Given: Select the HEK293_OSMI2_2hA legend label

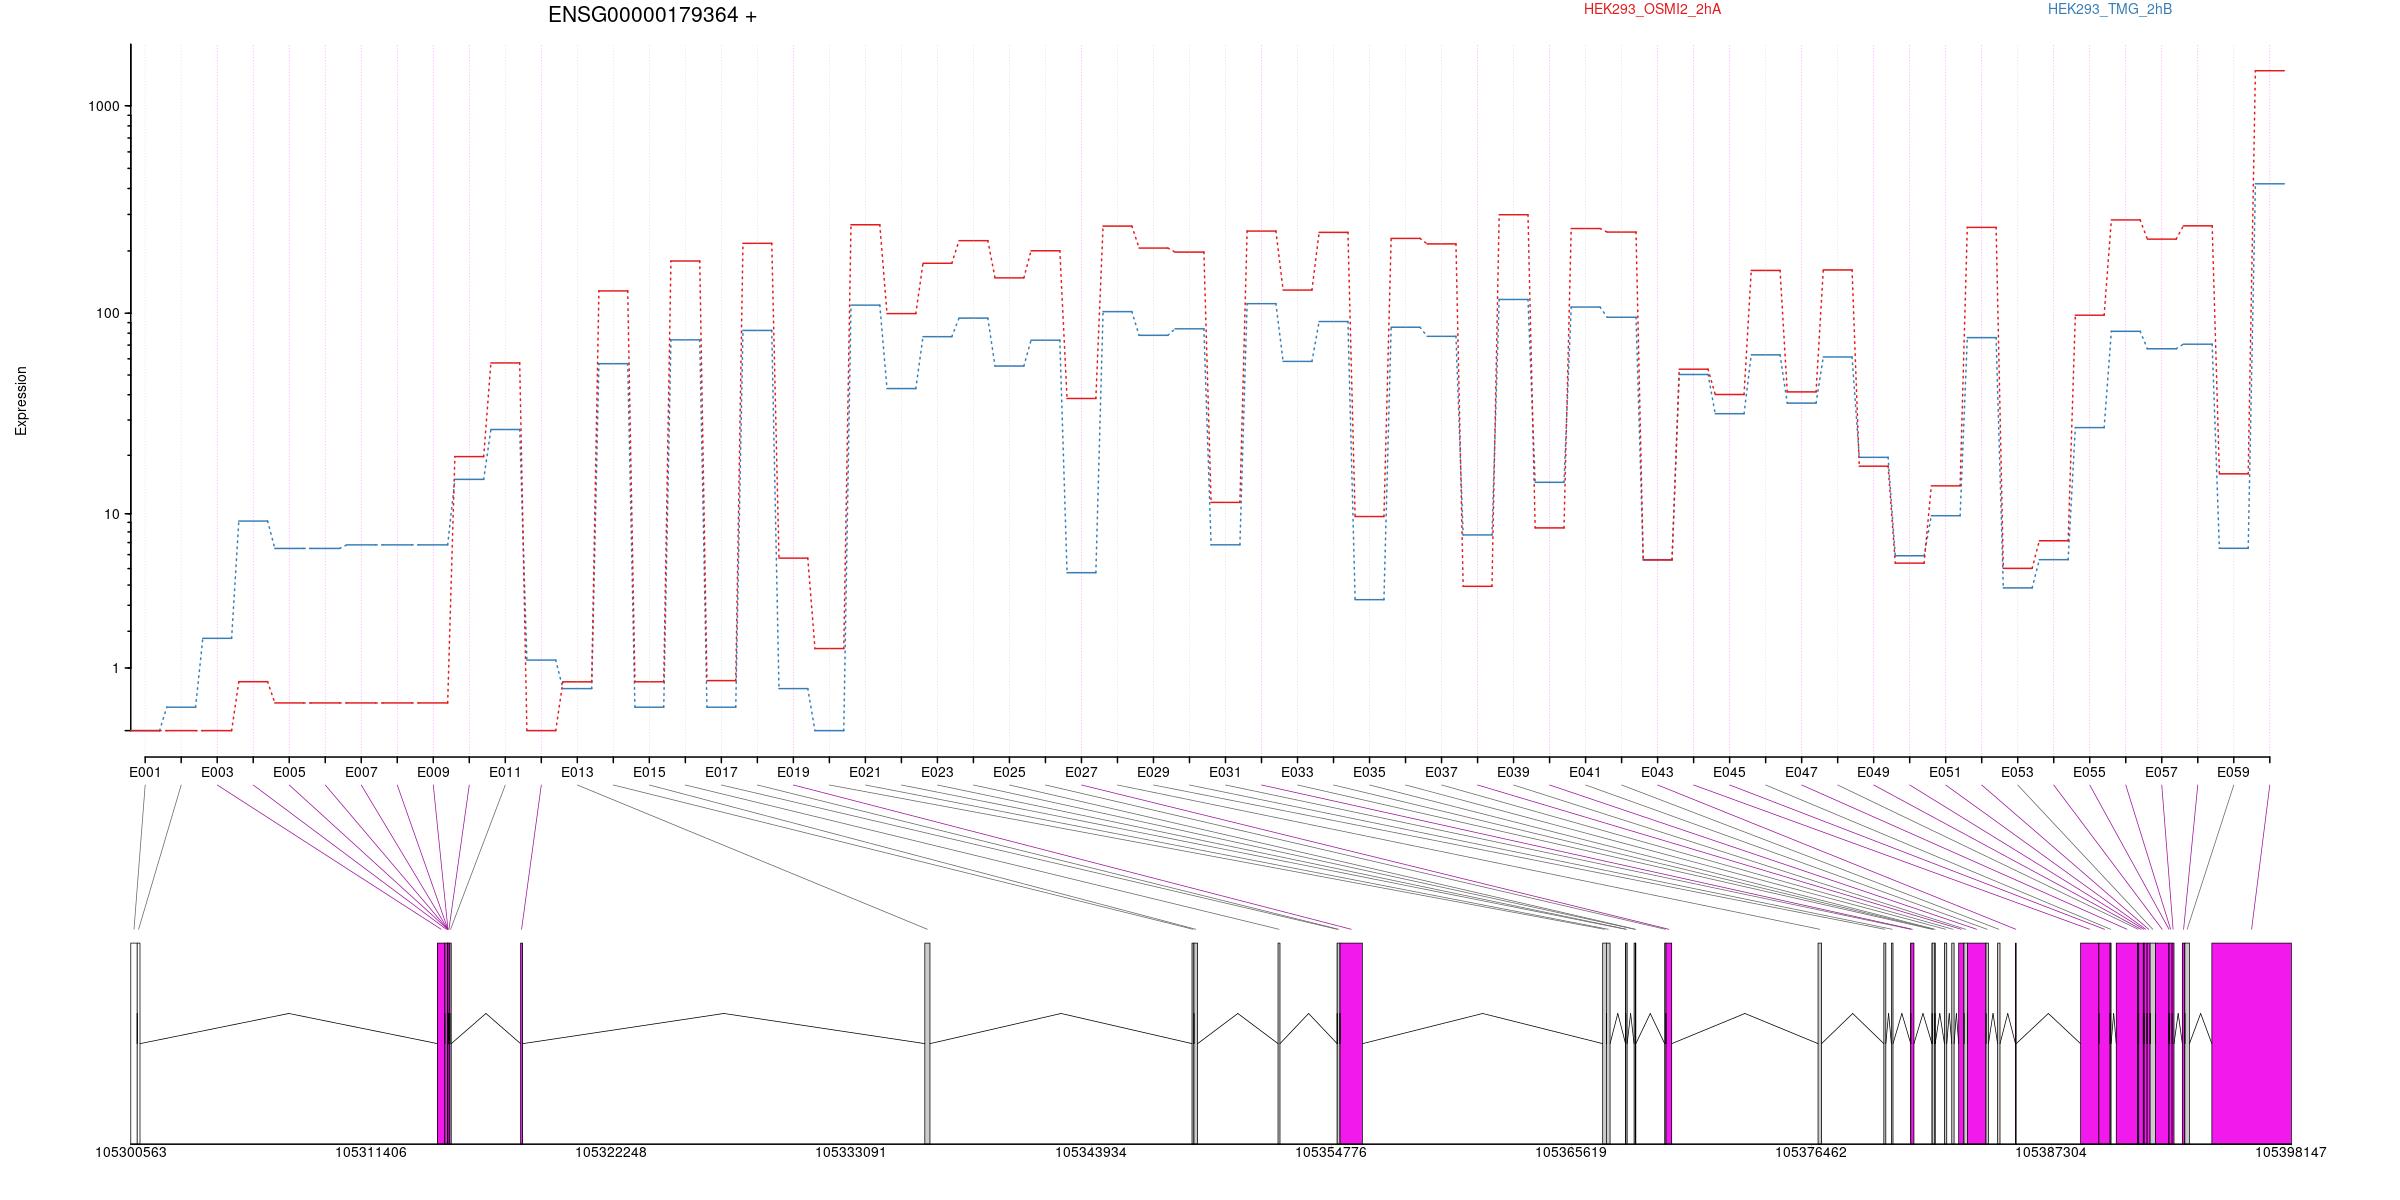Looking at the screenshot, I should point(1652,9).
